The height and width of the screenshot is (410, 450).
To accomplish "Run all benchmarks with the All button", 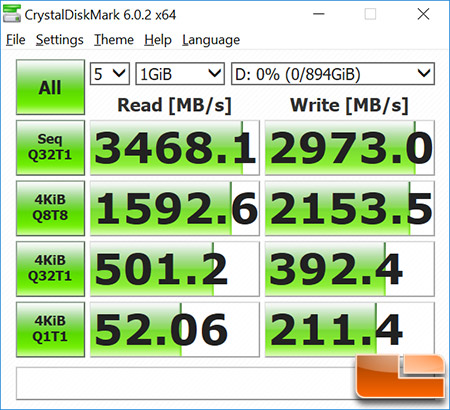I will (x=50, y=87).
